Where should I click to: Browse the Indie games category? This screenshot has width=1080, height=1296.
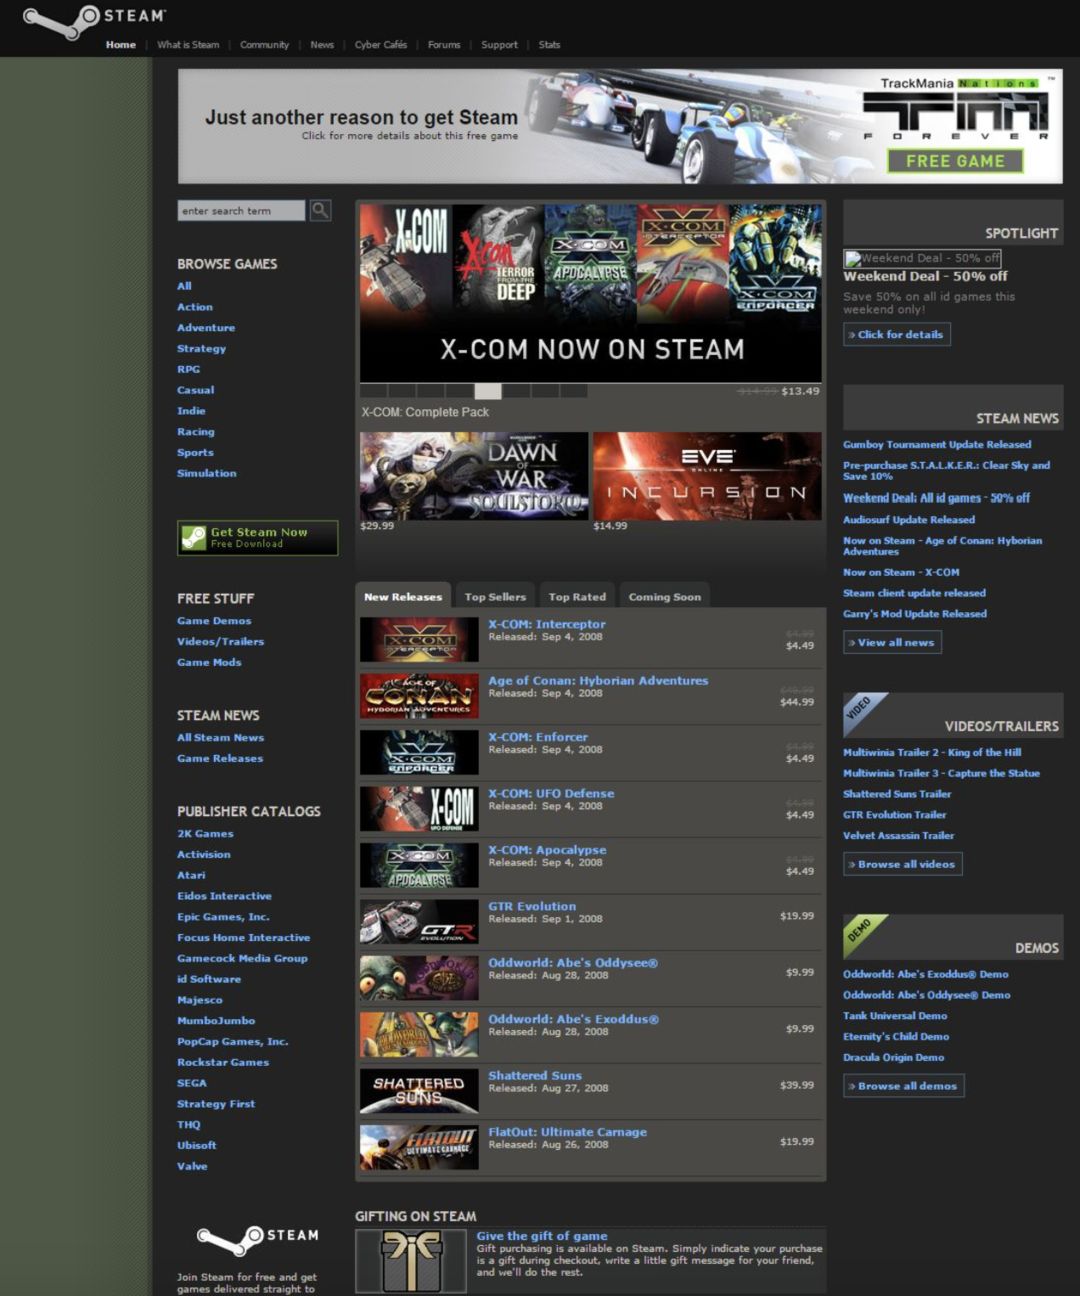pos(191,411)
